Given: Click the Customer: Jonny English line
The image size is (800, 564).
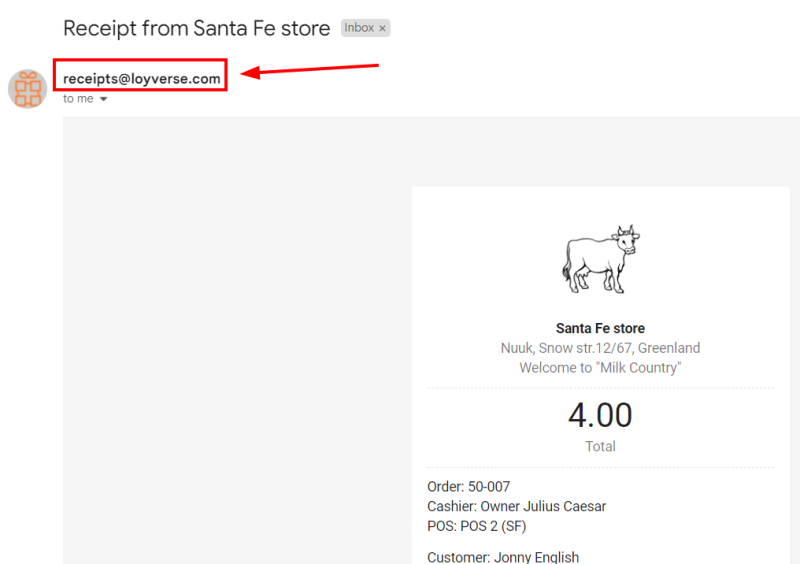Looking at the screenshot, I should [x=503, y=557].
